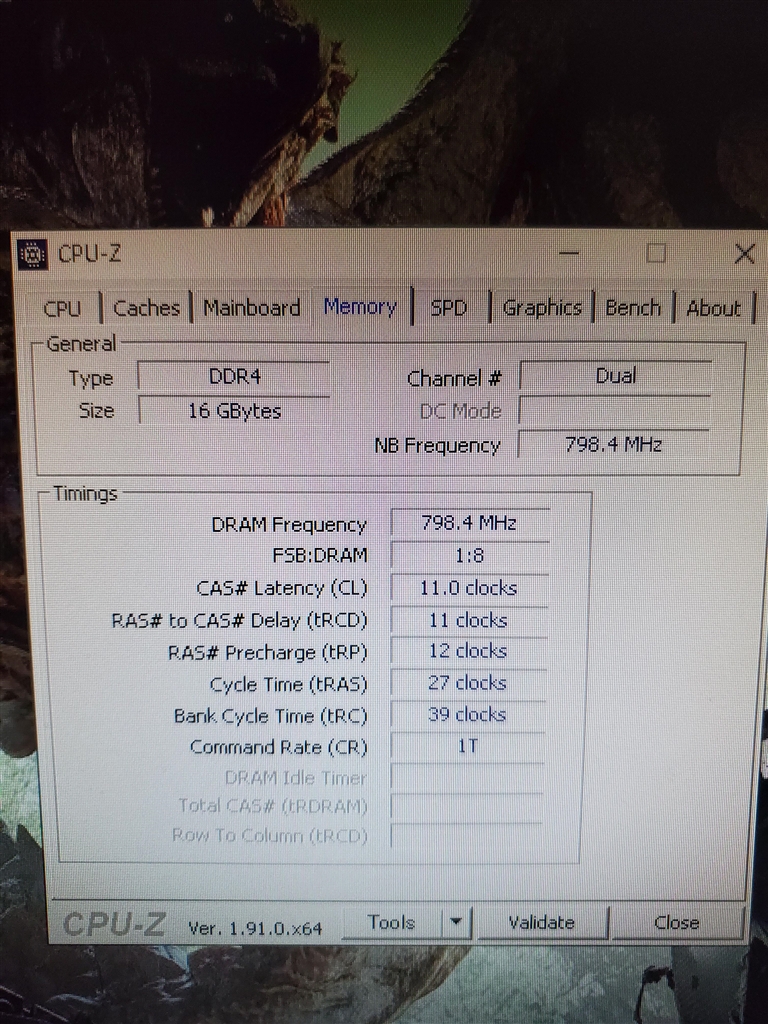Click the Command Rate 1T value
Screen dimensions: 768x1024
tap(468, 746)
